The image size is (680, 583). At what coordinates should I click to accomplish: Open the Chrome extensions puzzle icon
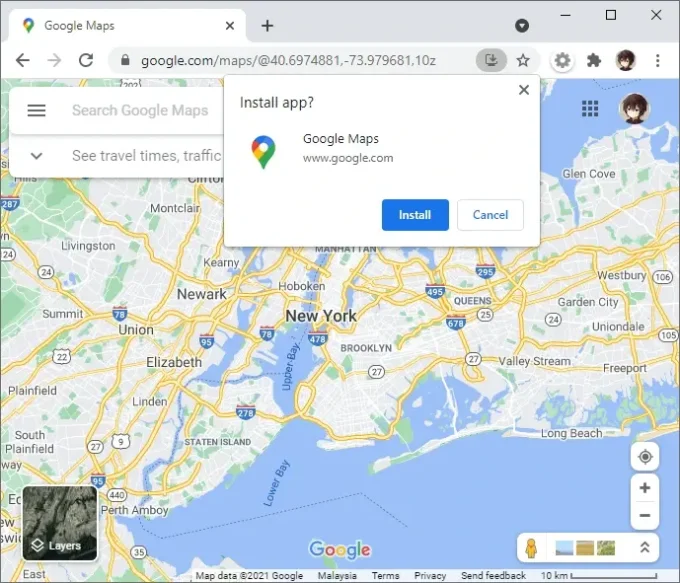(594, 60)
